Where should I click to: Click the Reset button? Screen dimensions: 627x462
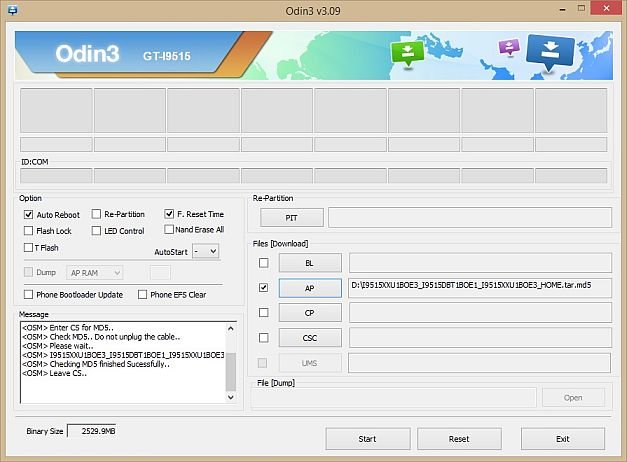tap(459, 439)
